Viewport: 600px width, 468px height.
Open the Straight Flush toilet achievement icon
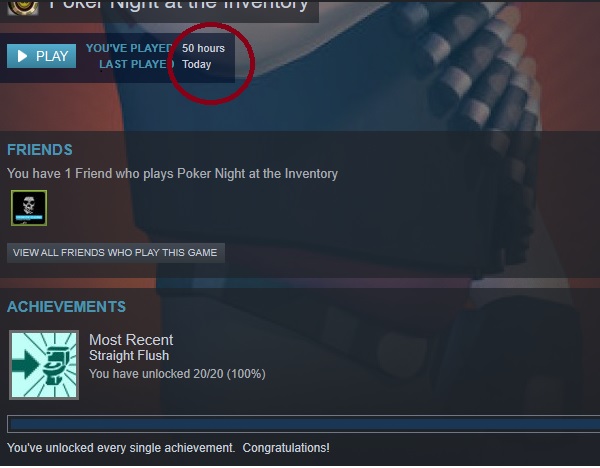[x=44, y=365]
